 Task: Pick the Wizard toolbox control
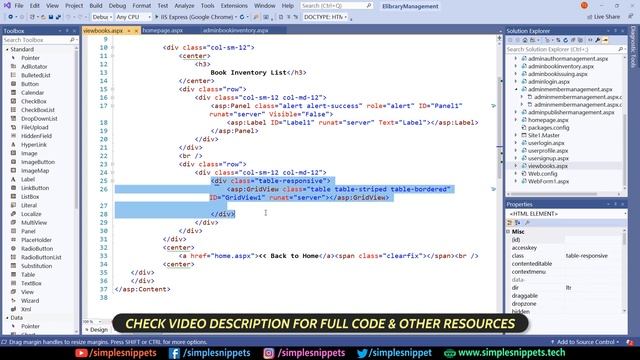[30, 300]
